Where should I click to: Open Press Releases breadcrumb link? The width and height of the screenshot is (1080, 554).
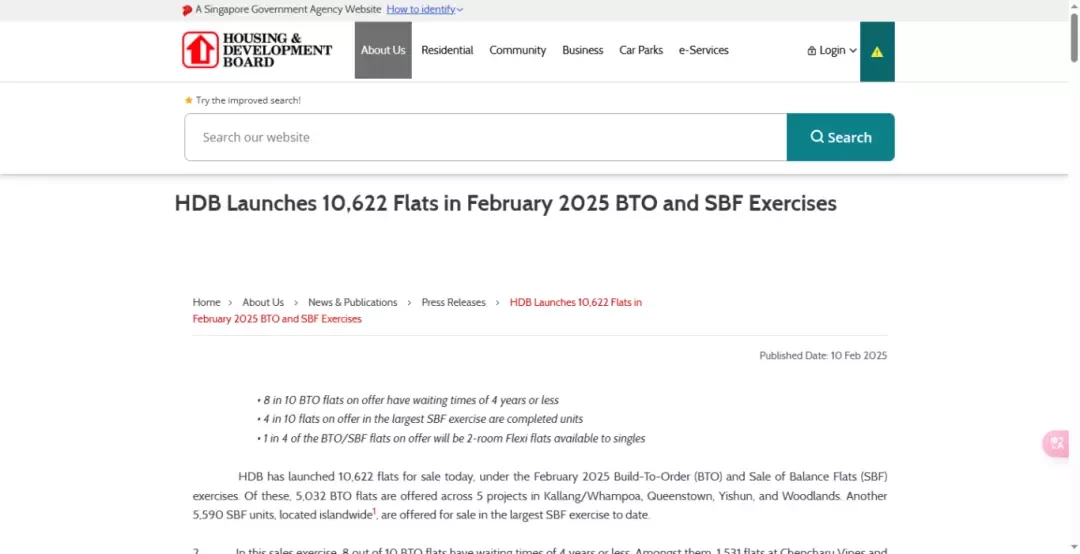[x=453, y=302]
